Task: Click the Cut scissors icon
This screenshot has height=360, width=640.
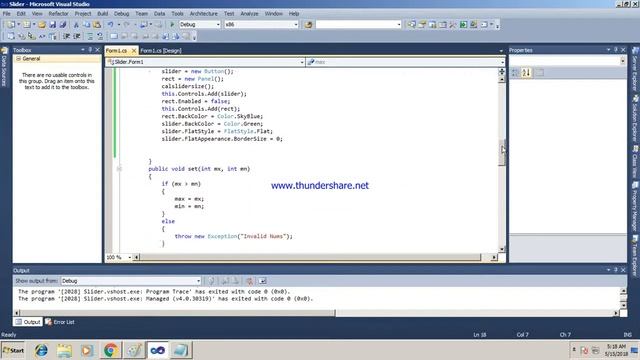Action: point(76,24)
